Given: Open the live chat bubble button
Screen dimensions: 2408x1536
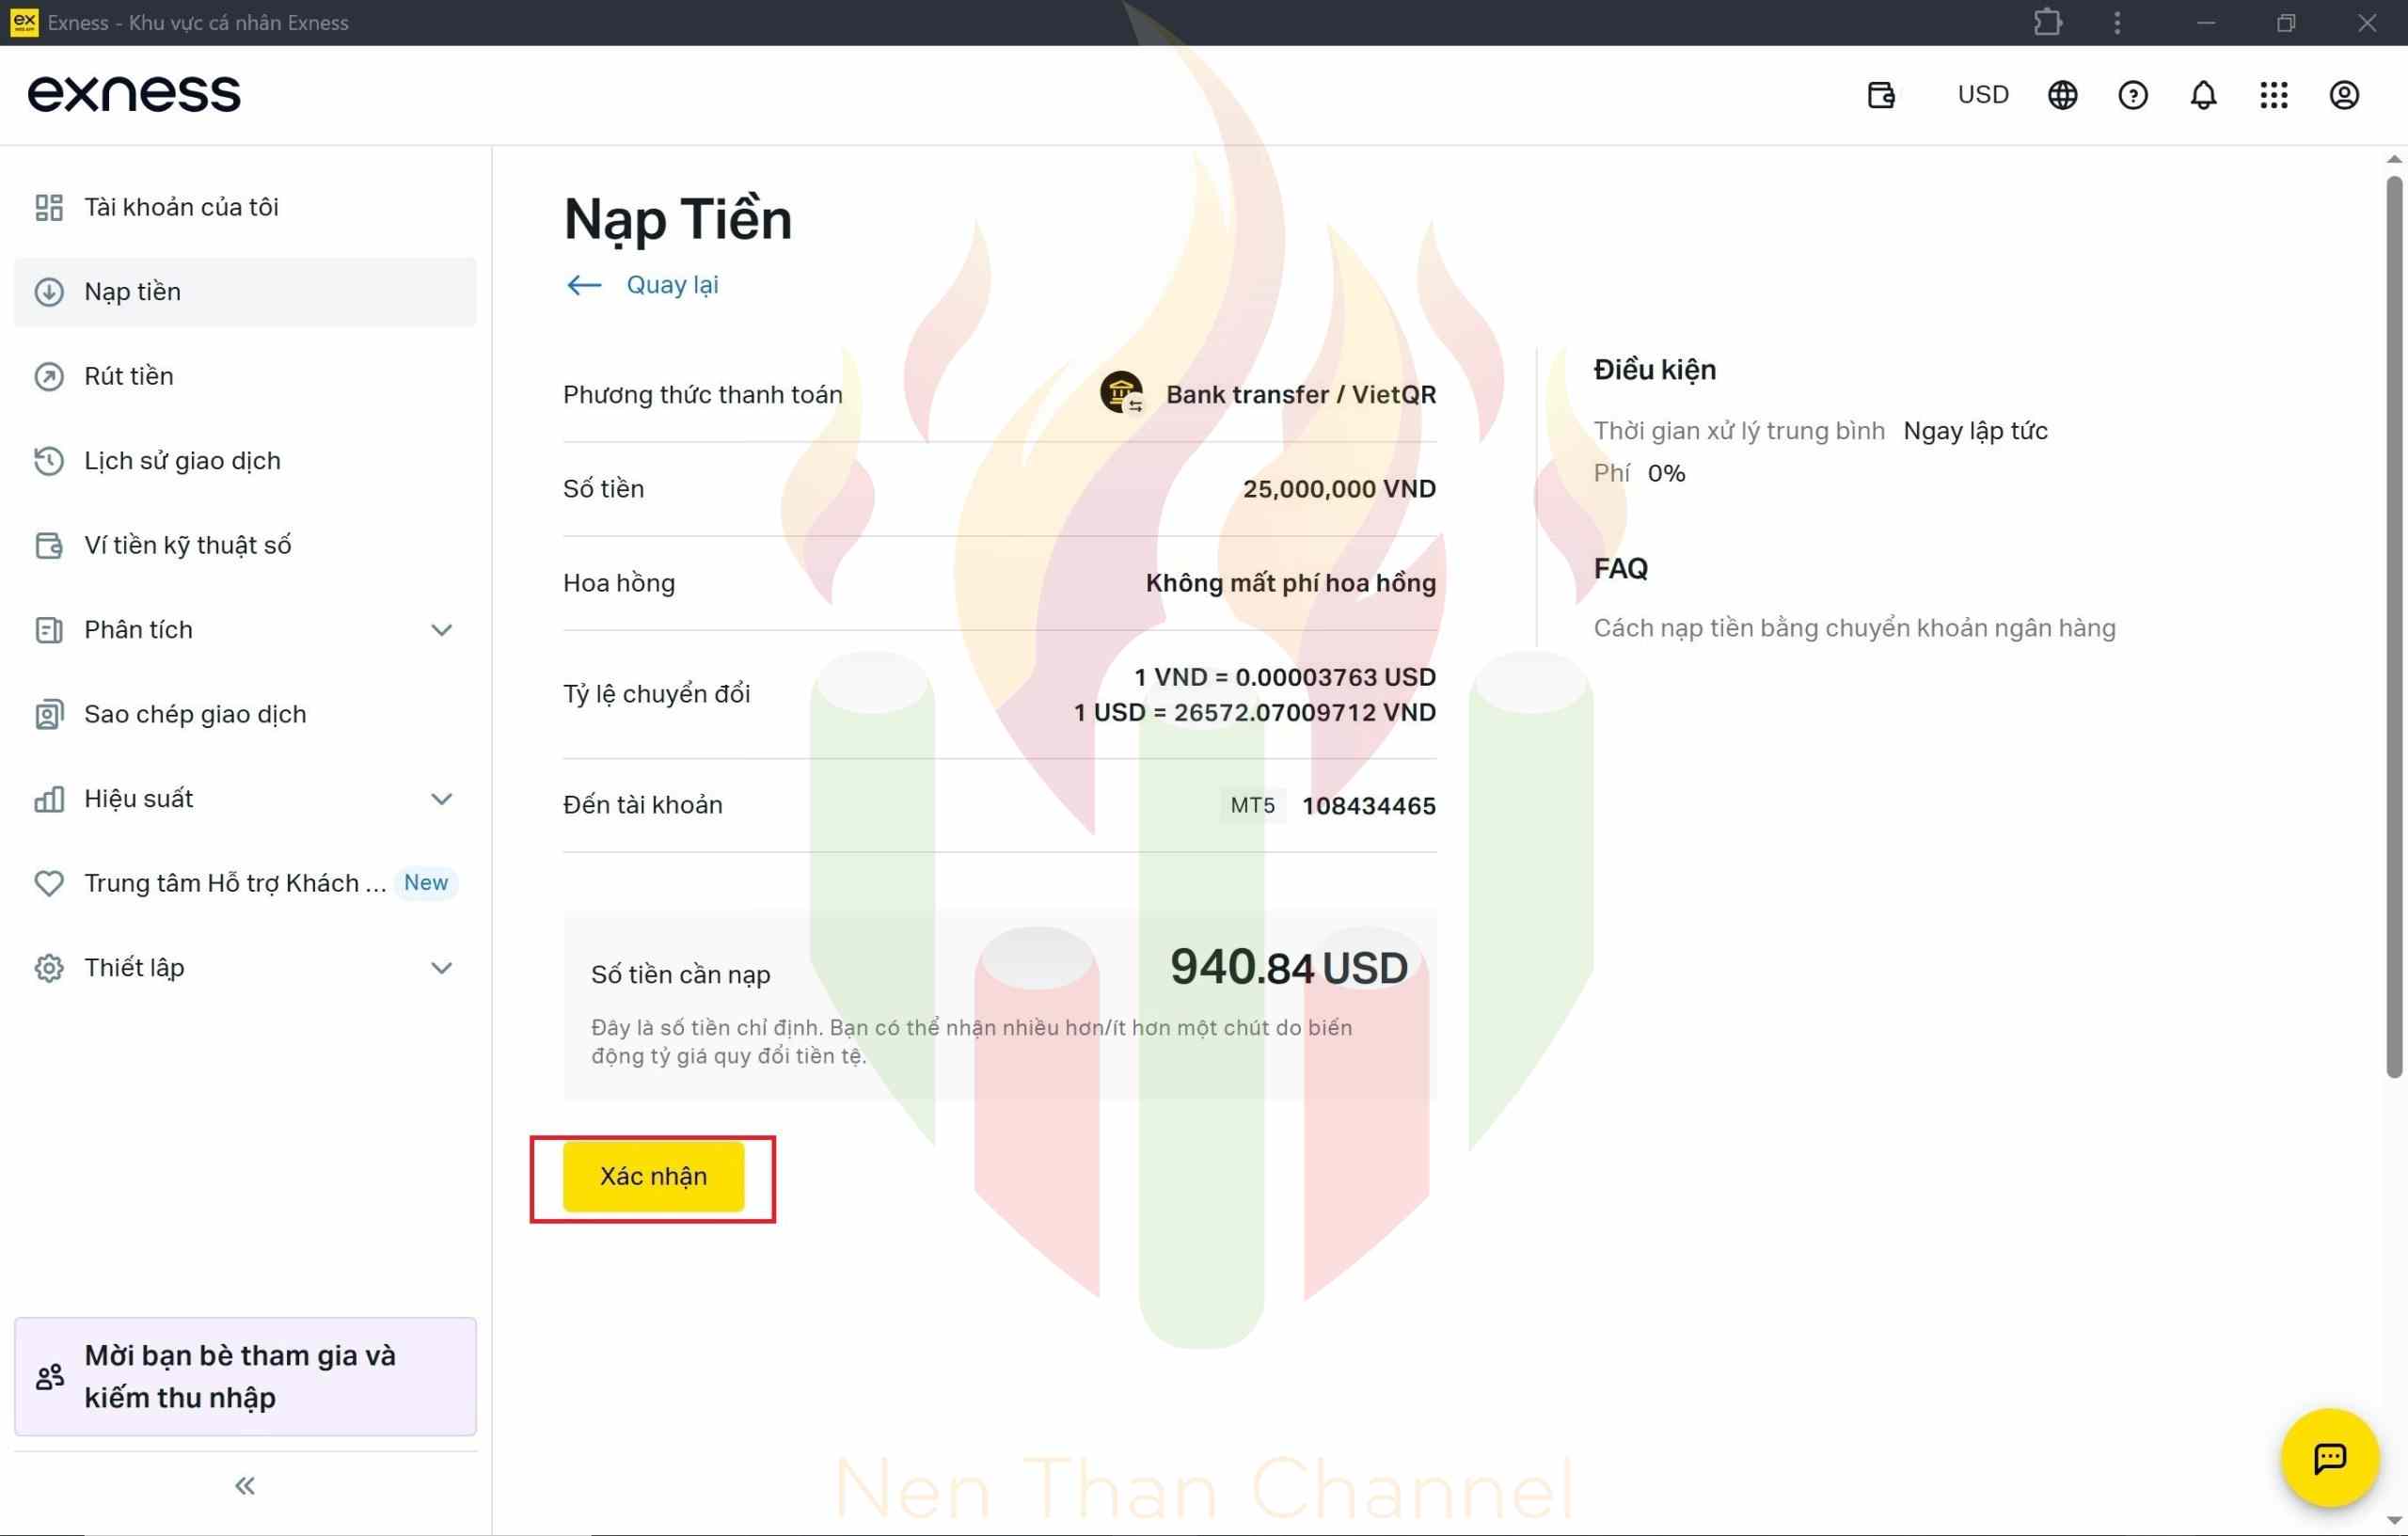Looking at the screenshot, I should (x=2329, y=1457).
